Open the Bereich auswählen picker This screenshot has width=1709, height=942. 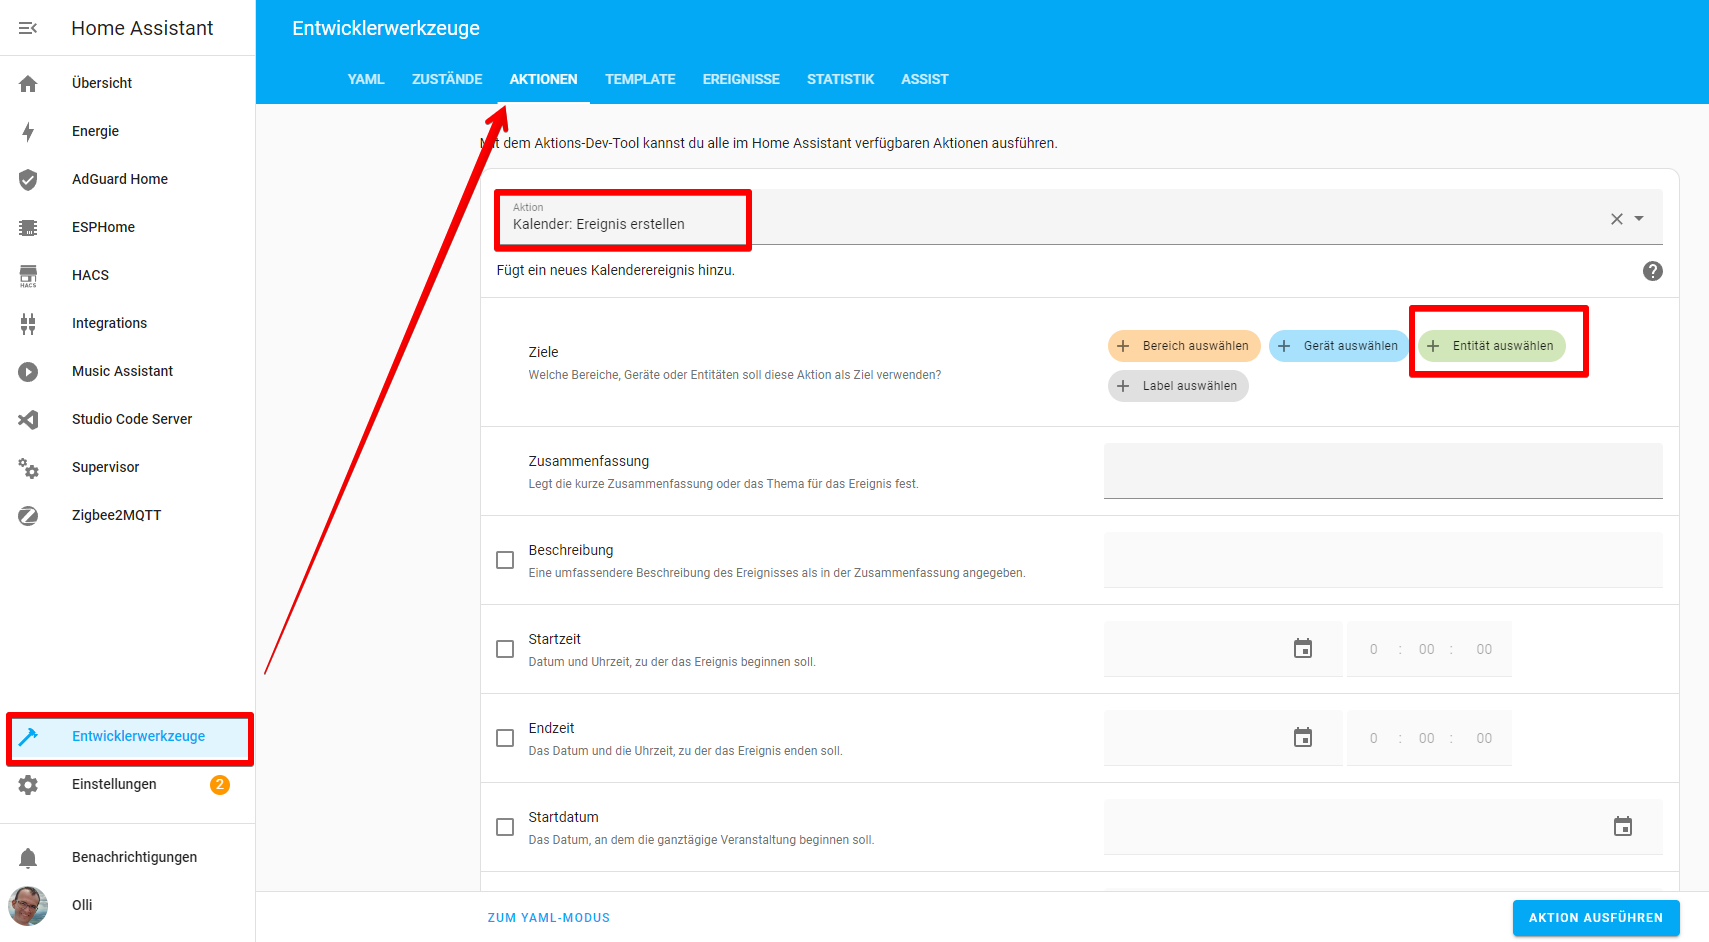[1184, 346]
